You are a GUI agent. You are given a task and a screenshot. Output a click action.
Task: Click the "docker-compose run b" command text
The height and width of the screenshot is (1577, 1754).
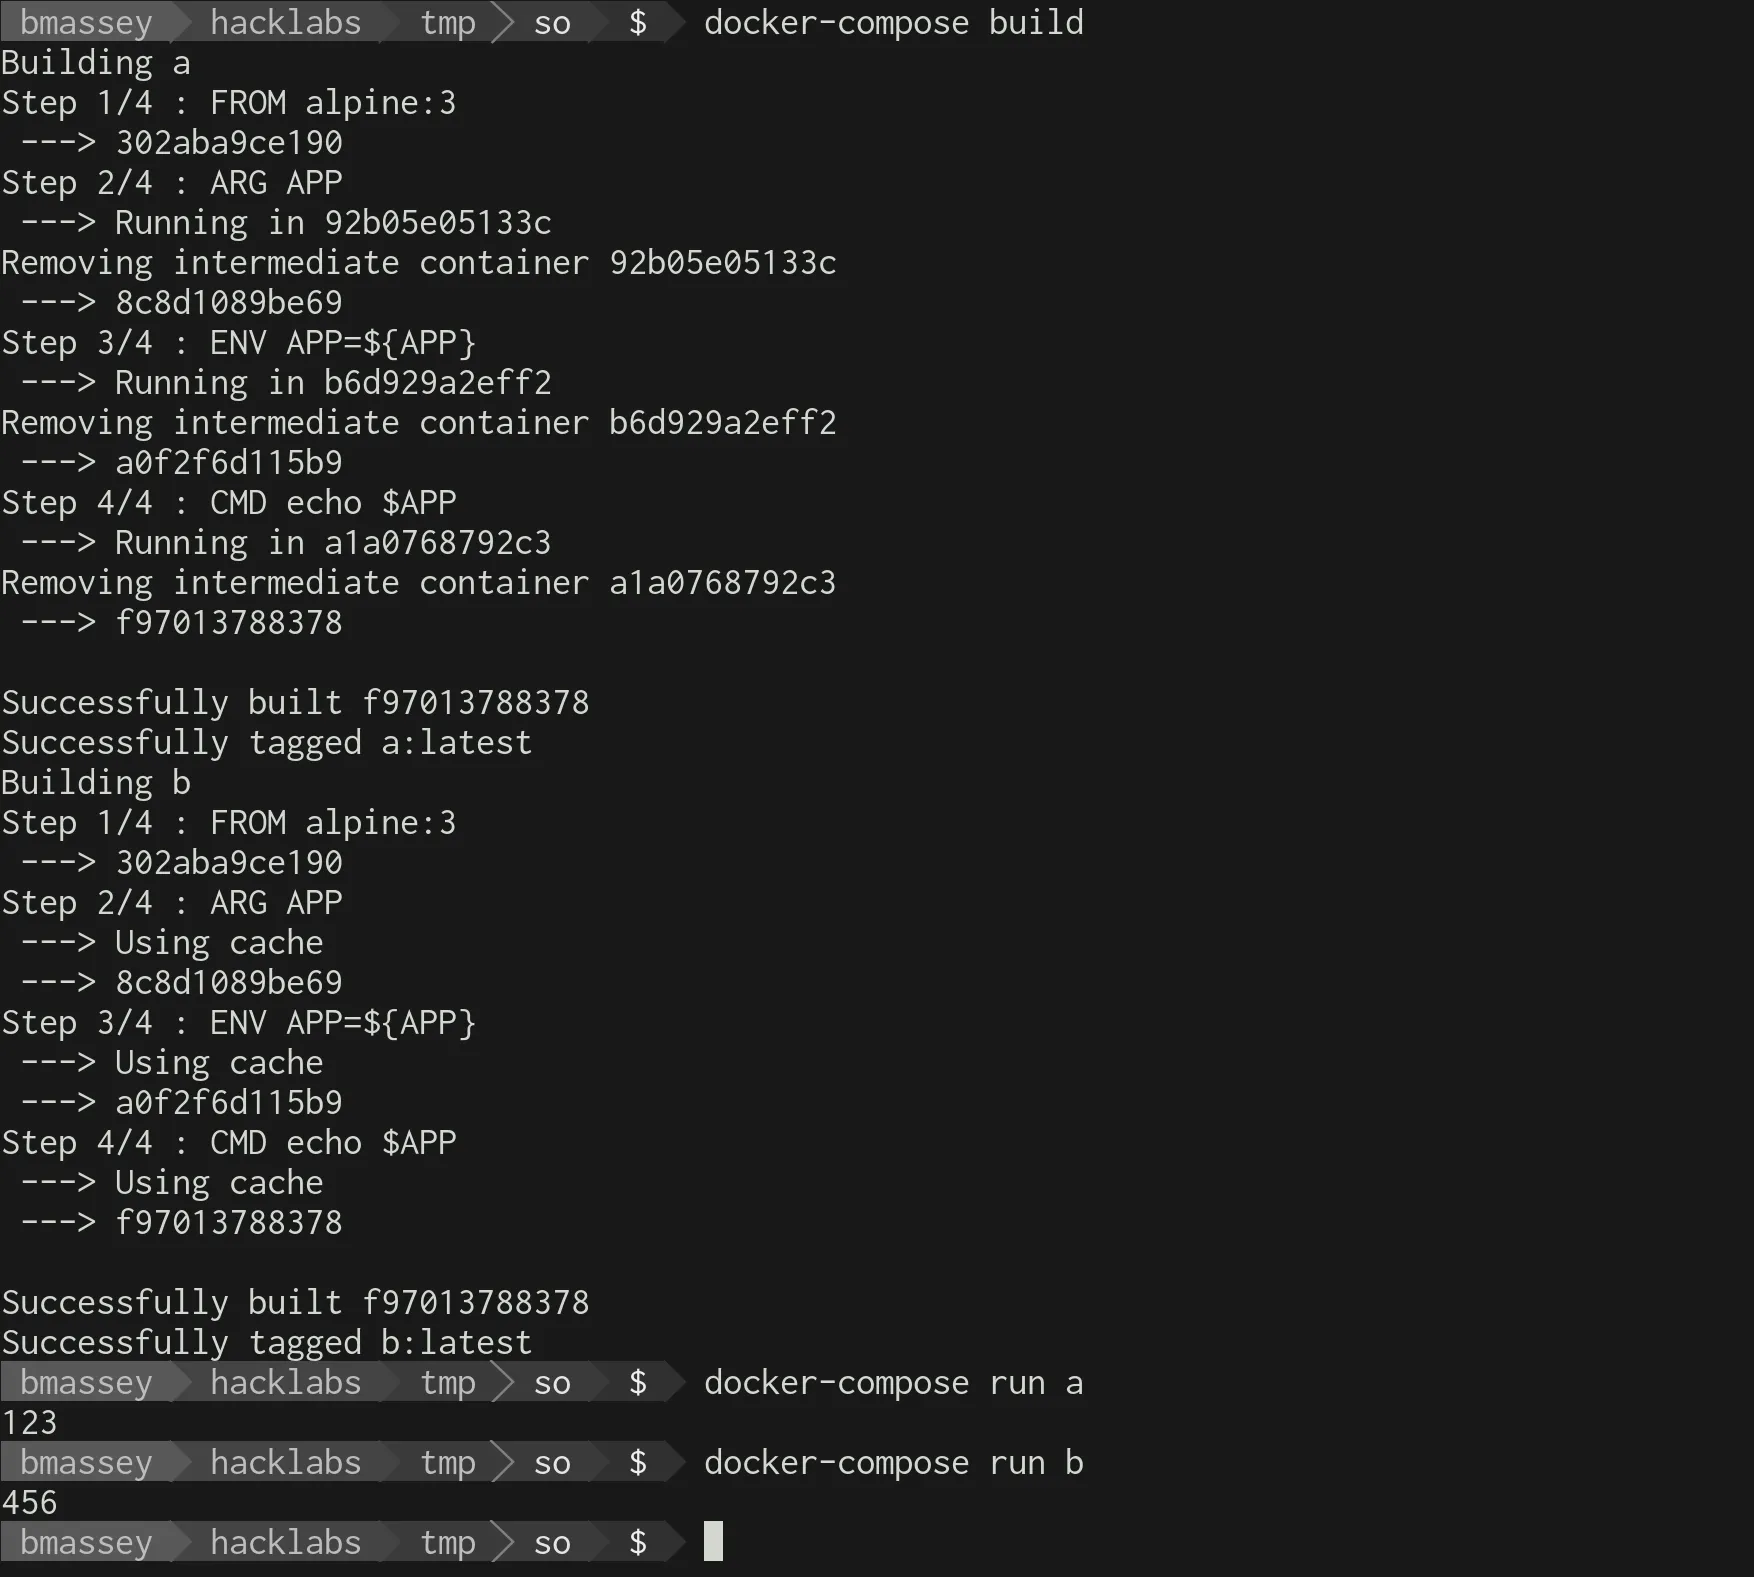[x=893, y=1462]
